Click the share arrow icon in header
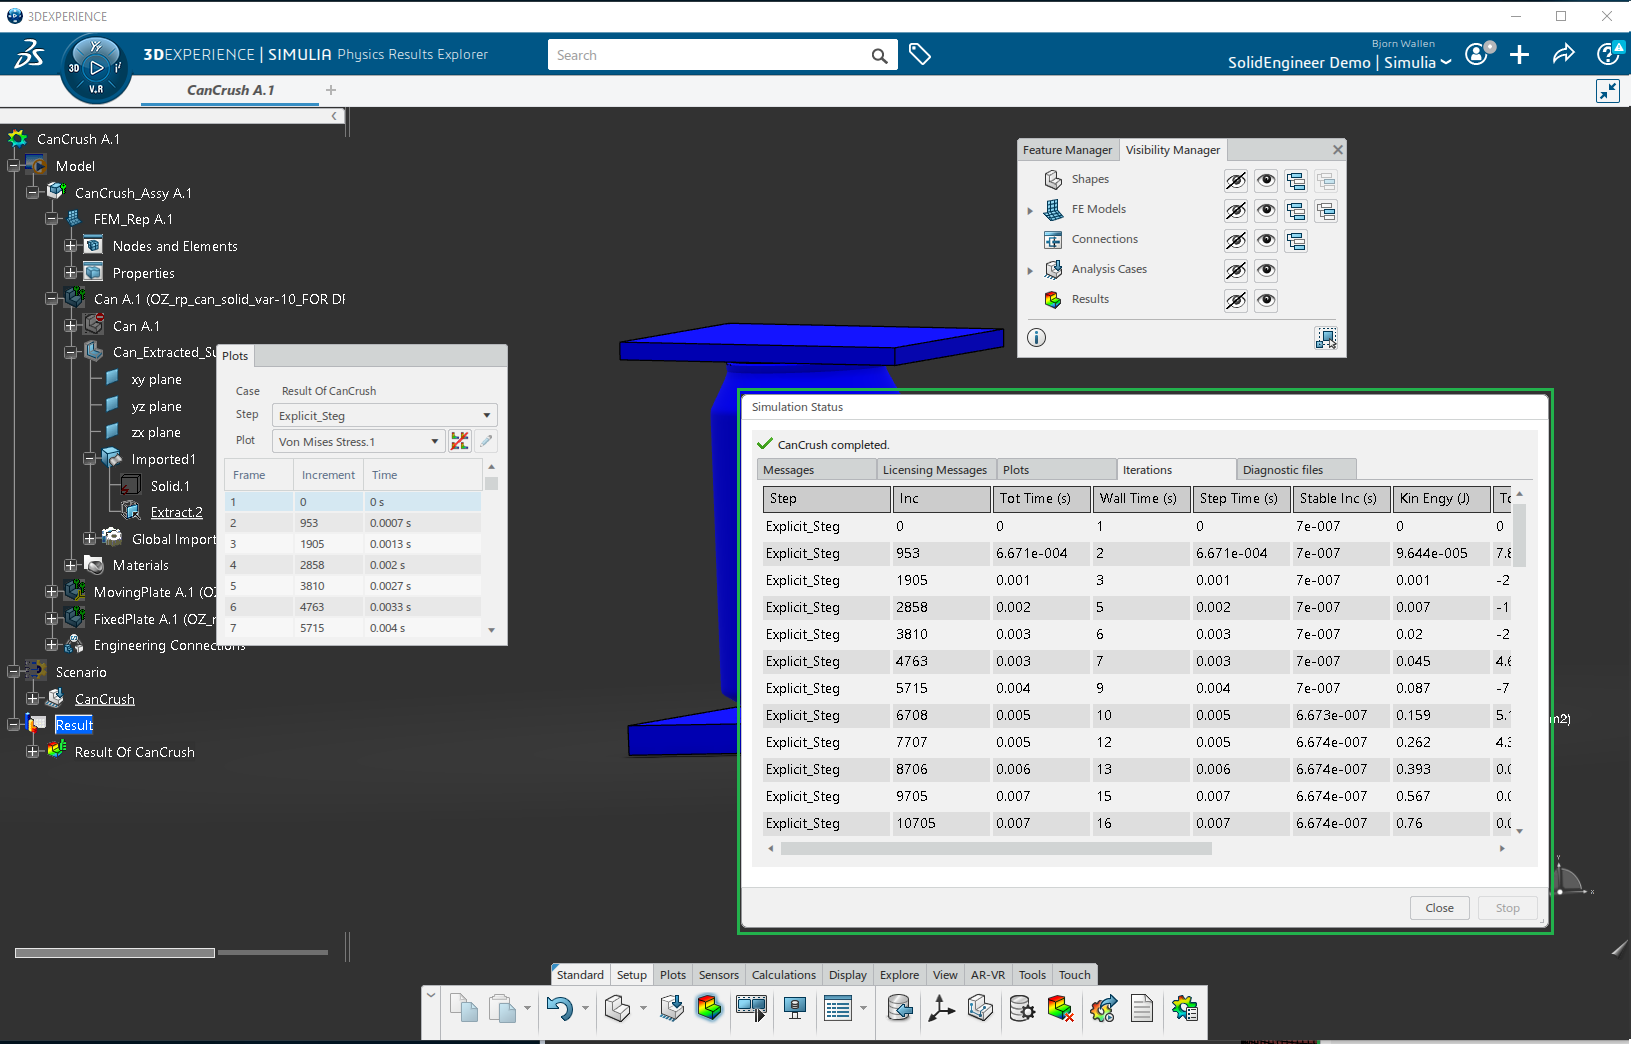Image resolution: width=1631 pixels, height=1044 pixels. [1563, 55]
